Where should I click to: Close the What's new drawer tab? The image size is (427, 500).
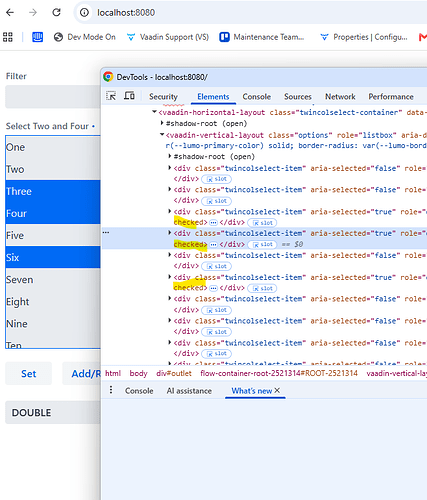coord(277,390)
